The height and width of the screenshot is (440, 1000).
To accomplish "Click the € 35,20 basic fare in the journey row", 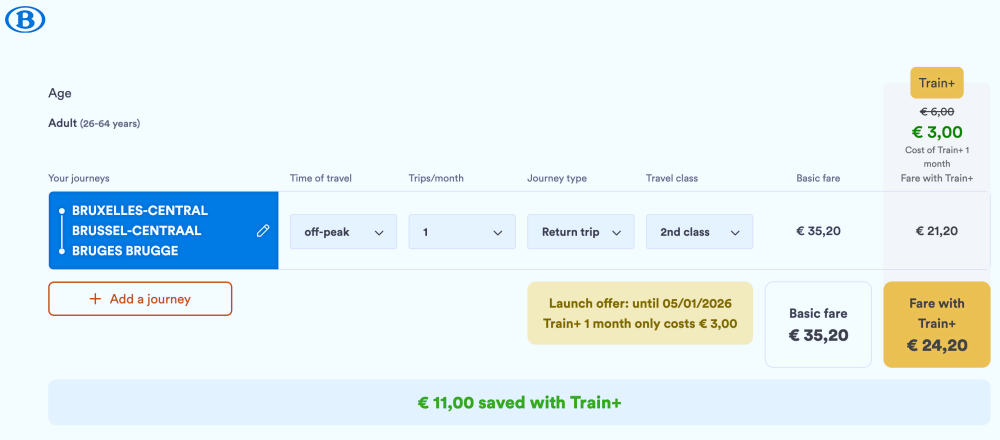I will (818, 231).
